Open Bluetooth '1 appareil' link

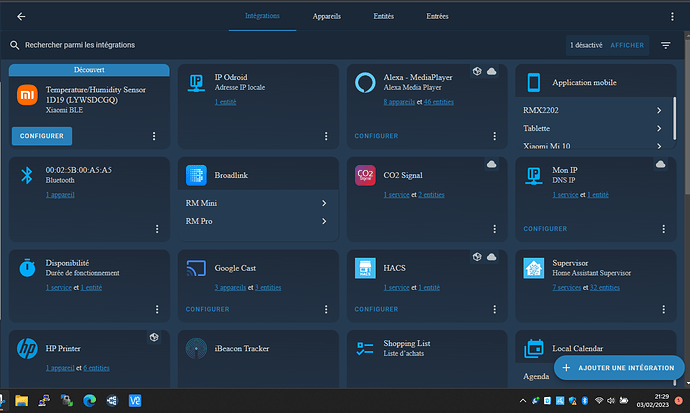click(x=60, y=194)
